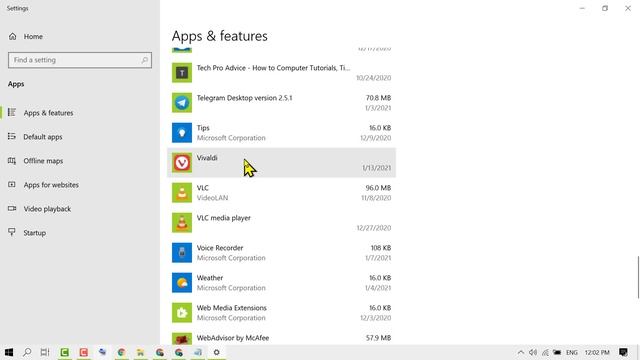Click the Tech Pro Advice app icon
The height and width of the screenshot is (360, 640).
182,73
